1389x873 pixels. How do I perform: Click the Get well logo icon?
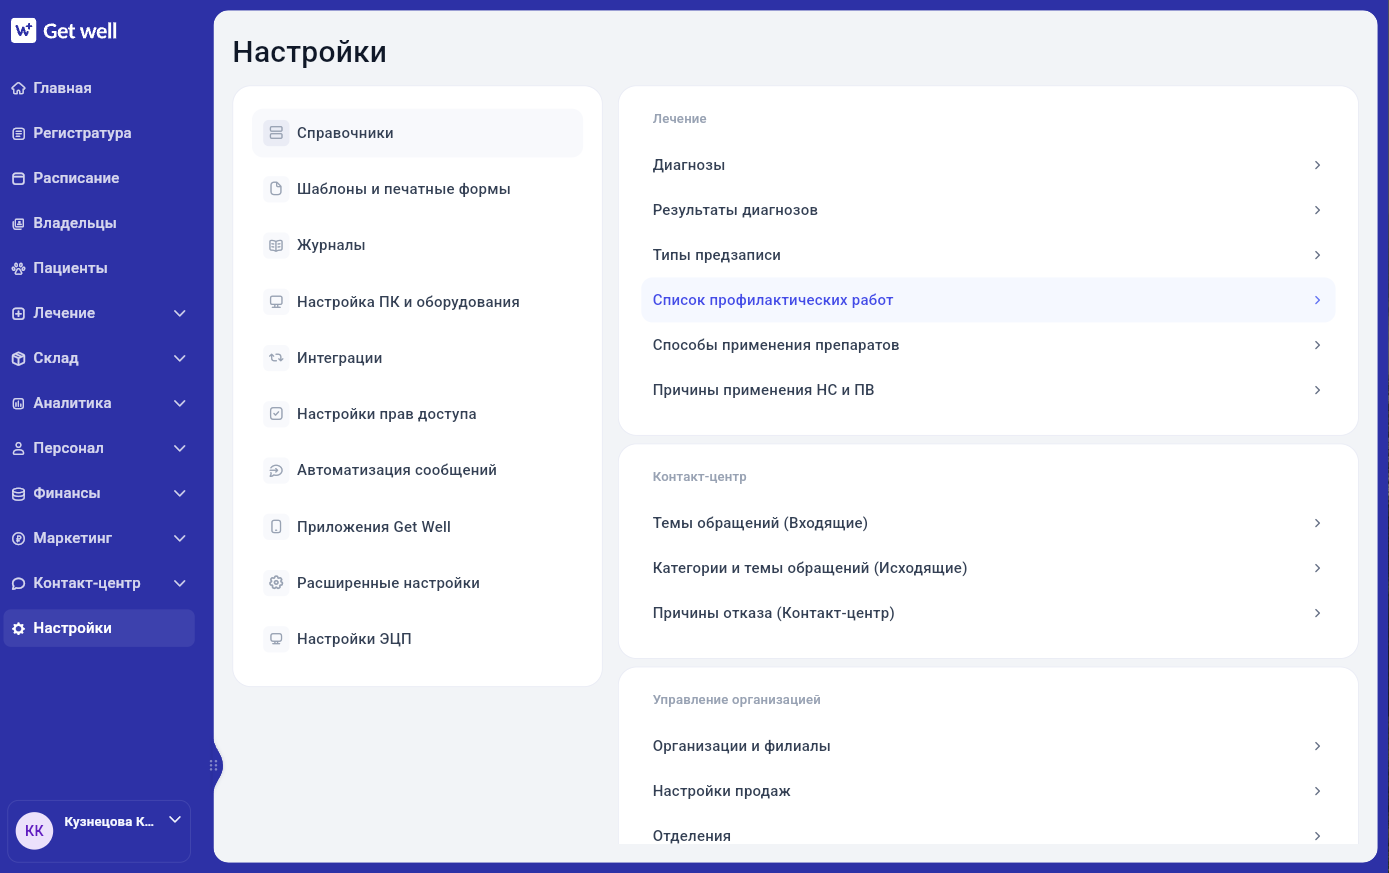tap(23, 31)
